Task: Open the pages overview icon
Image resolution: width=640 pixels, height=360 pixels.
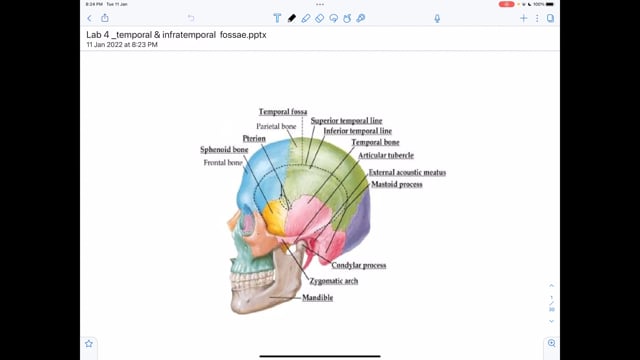Action: 550,18
